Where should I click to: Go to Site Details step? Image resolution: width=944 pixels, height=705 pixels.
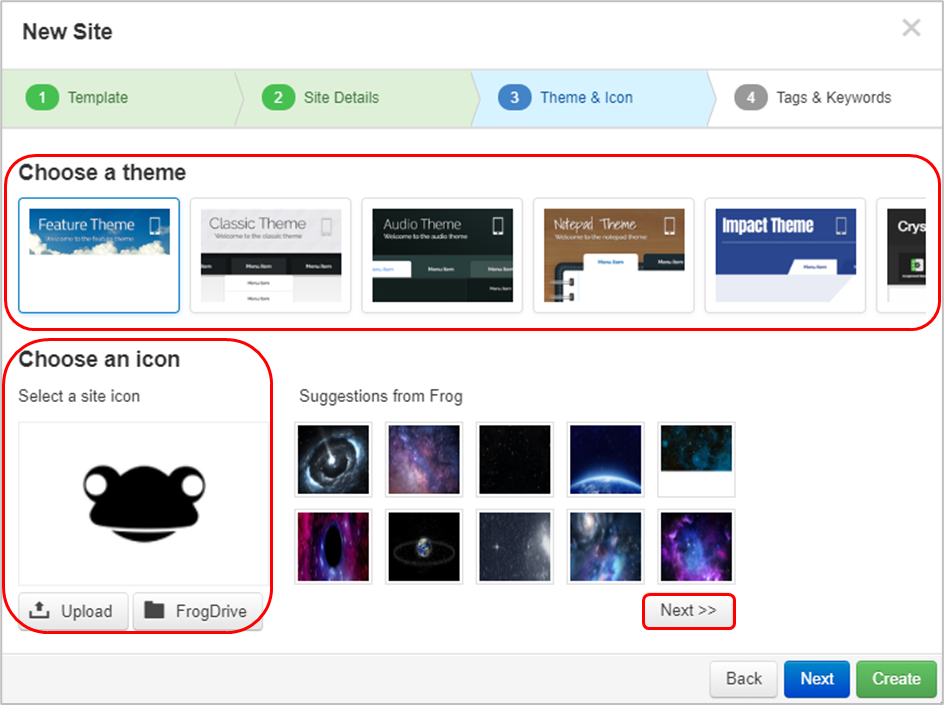click(355, 98)
